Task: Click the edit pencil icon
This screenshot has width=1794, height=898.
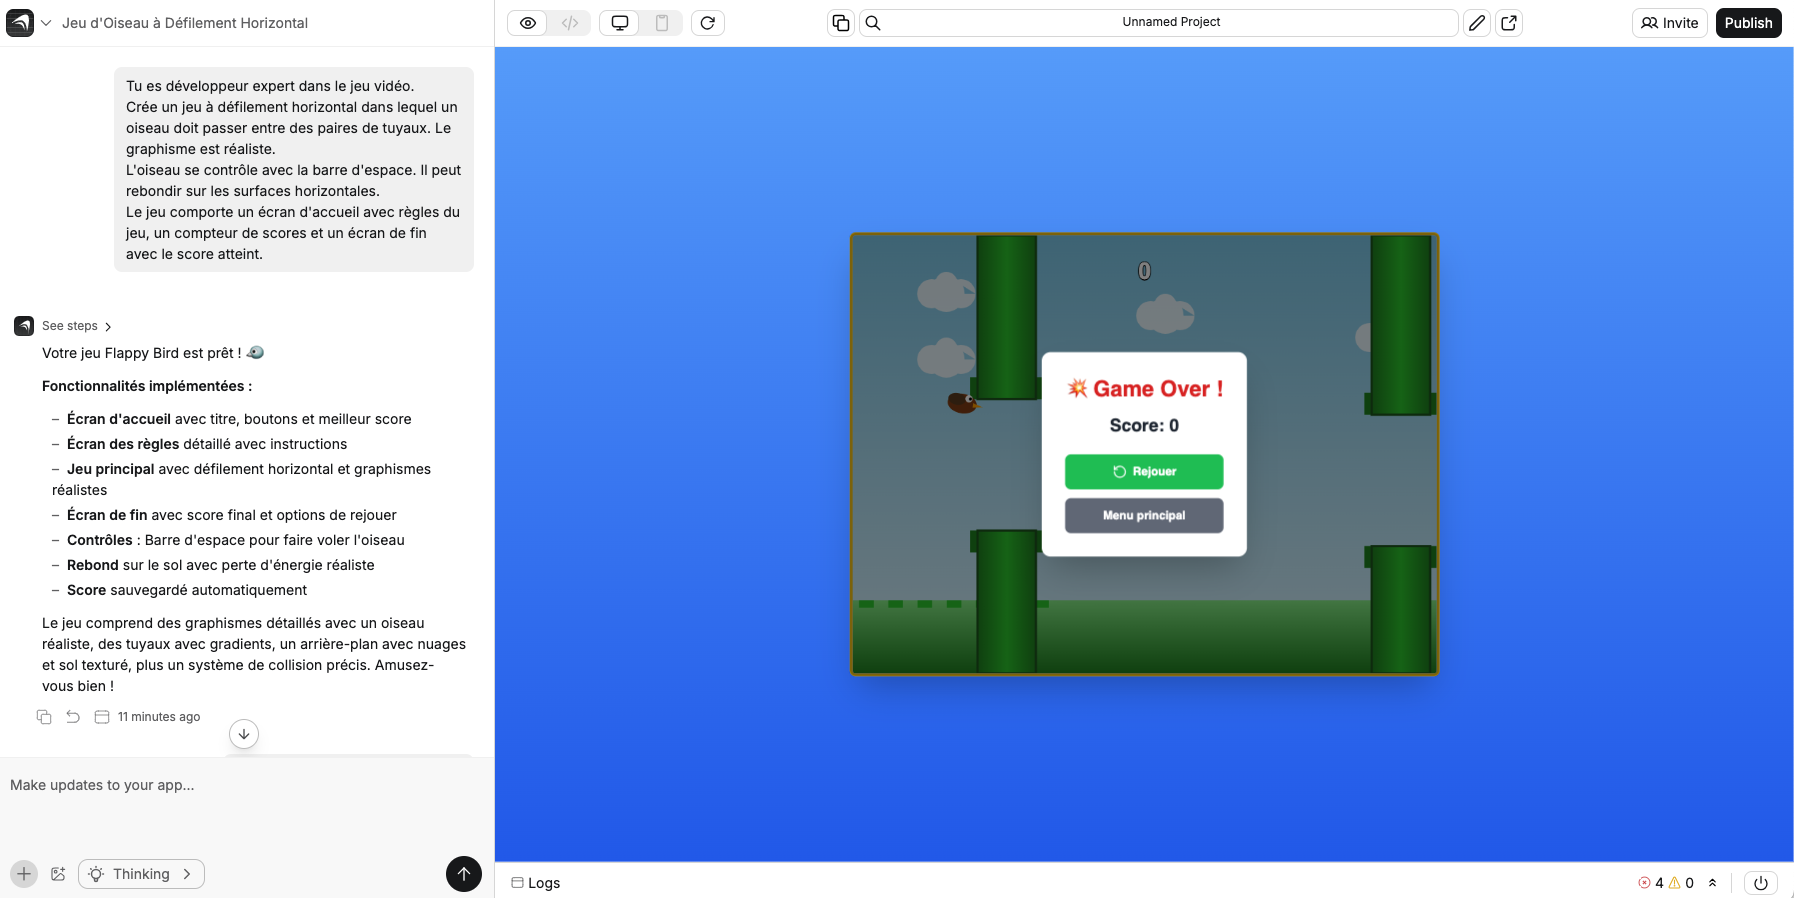Action: click(x=1476, y=23)
